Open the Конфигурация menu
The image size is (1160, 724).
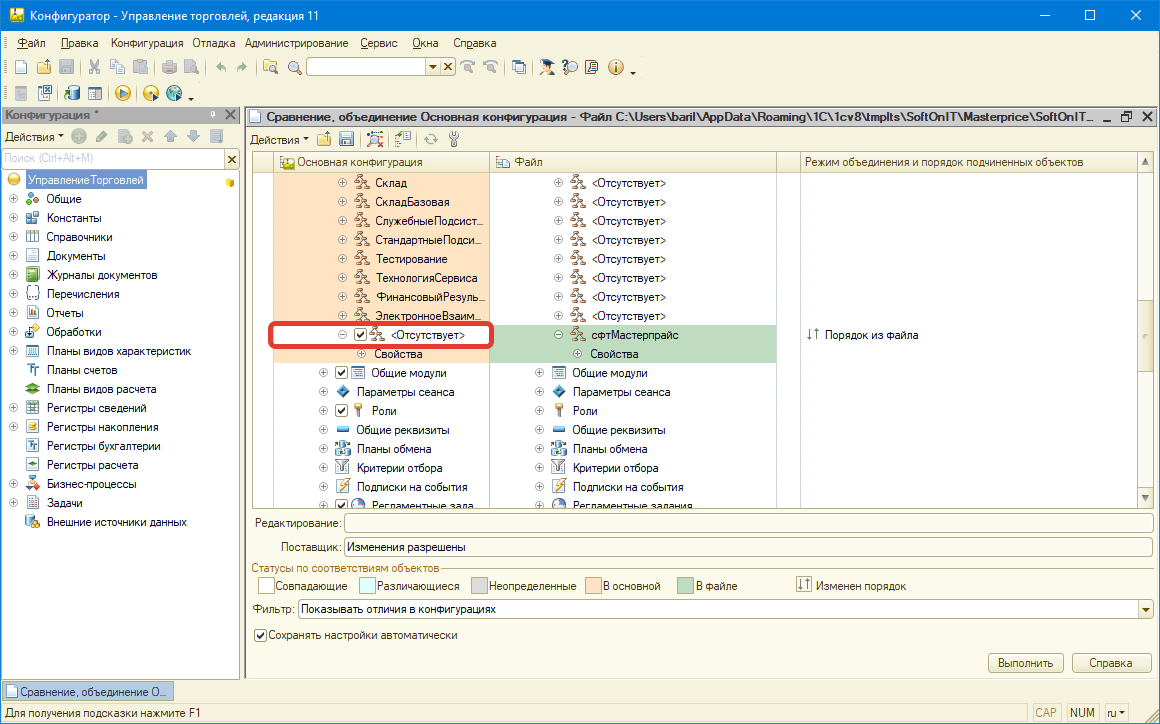coord(147,43)
